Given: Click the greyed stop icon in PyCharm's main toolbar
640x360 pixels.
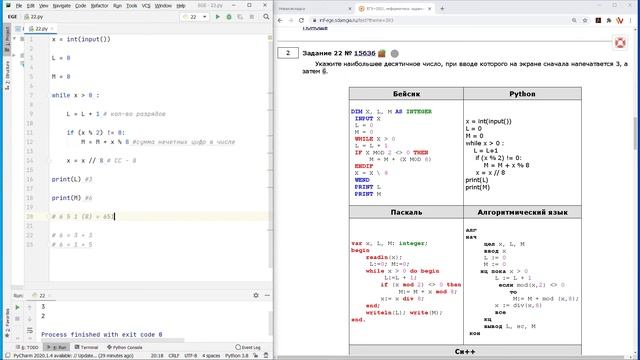Looking at the screenshot, I should 252,17.
